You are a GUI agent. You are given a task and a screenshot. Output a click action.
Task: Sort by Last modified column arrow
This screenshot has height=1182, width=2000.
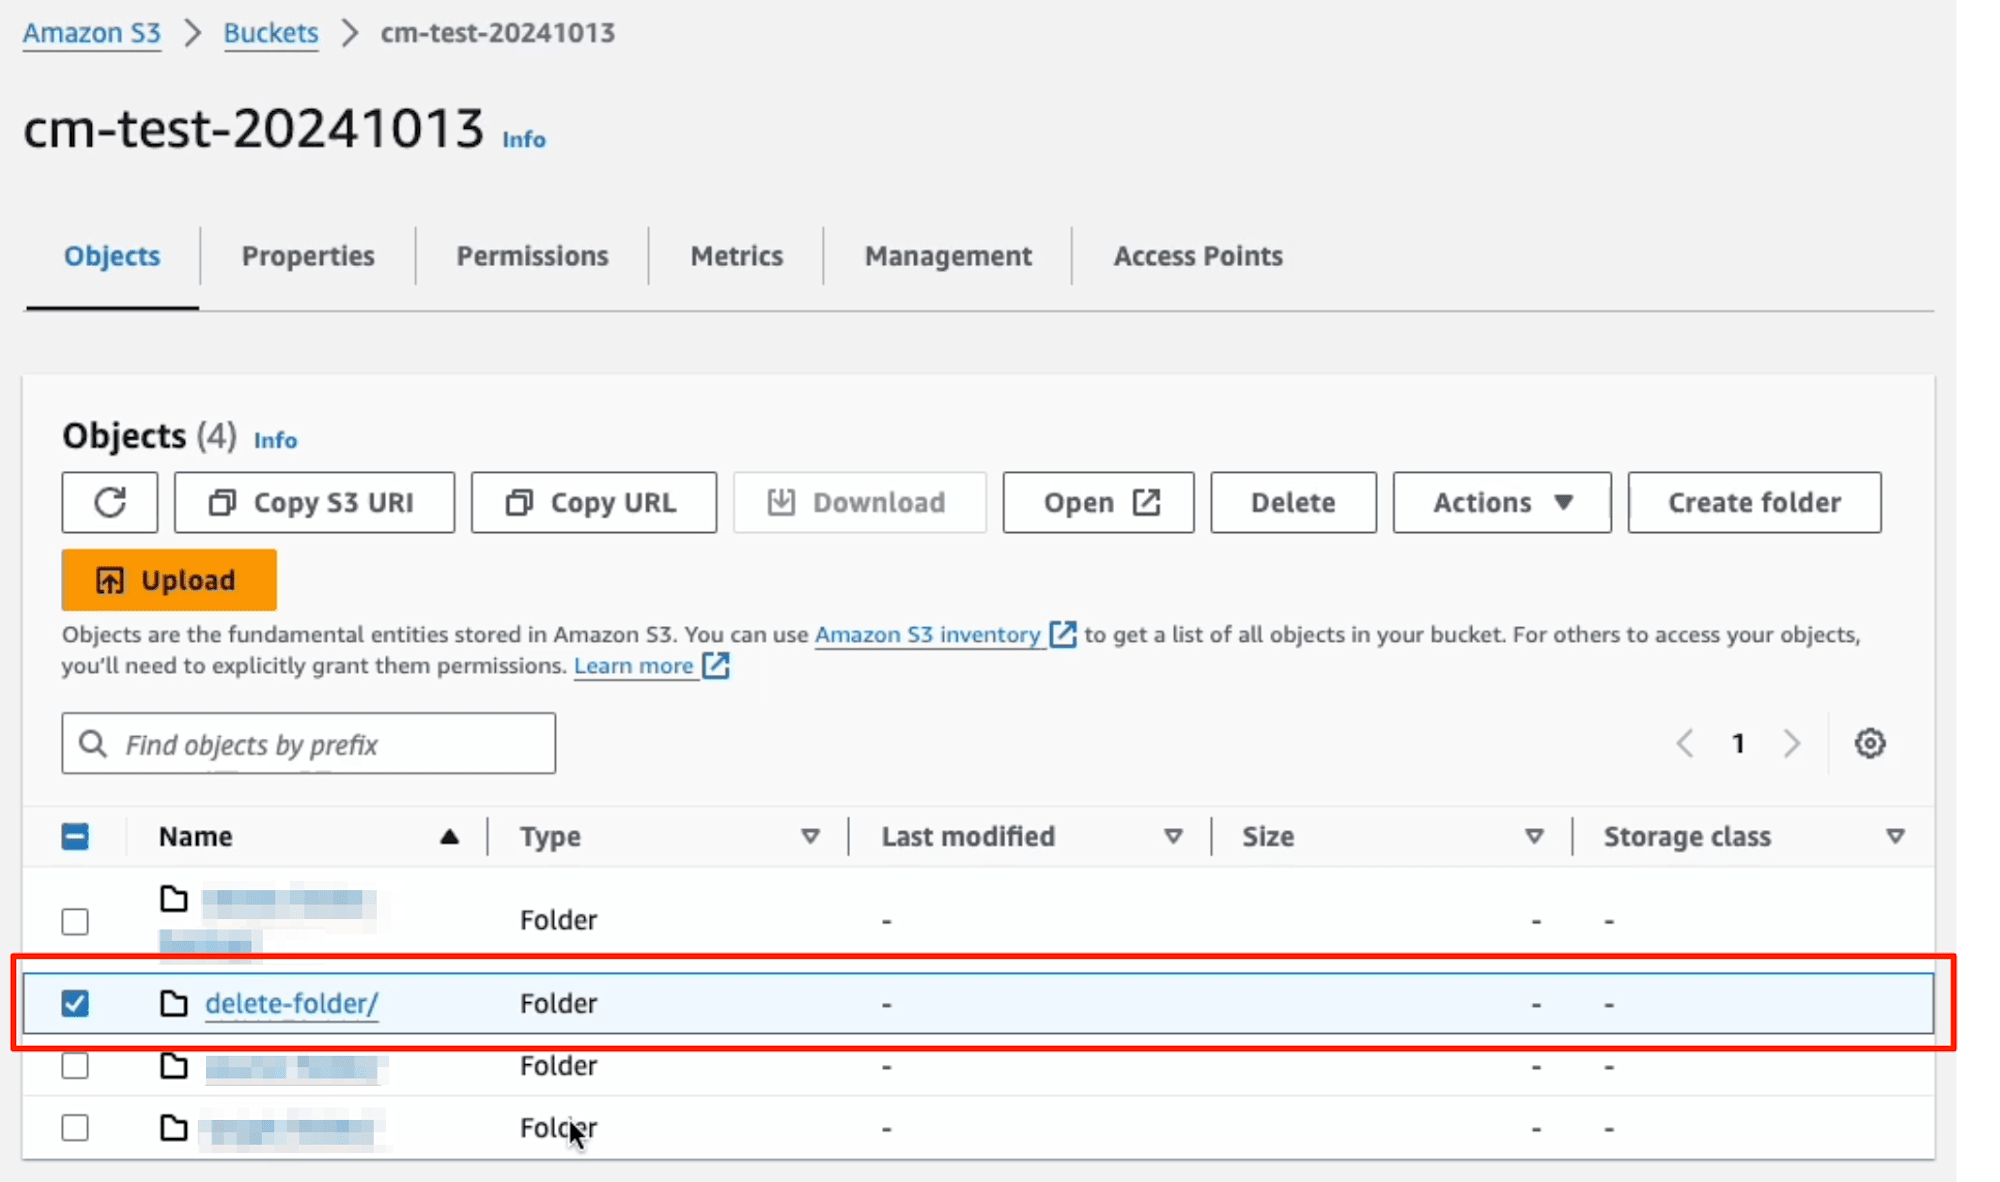coord(1173,836)
